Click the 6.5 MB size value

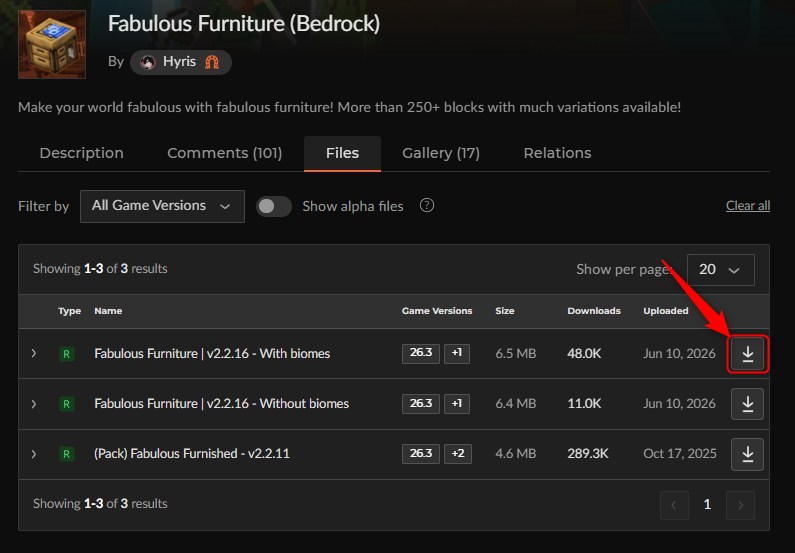coord(516,353)
